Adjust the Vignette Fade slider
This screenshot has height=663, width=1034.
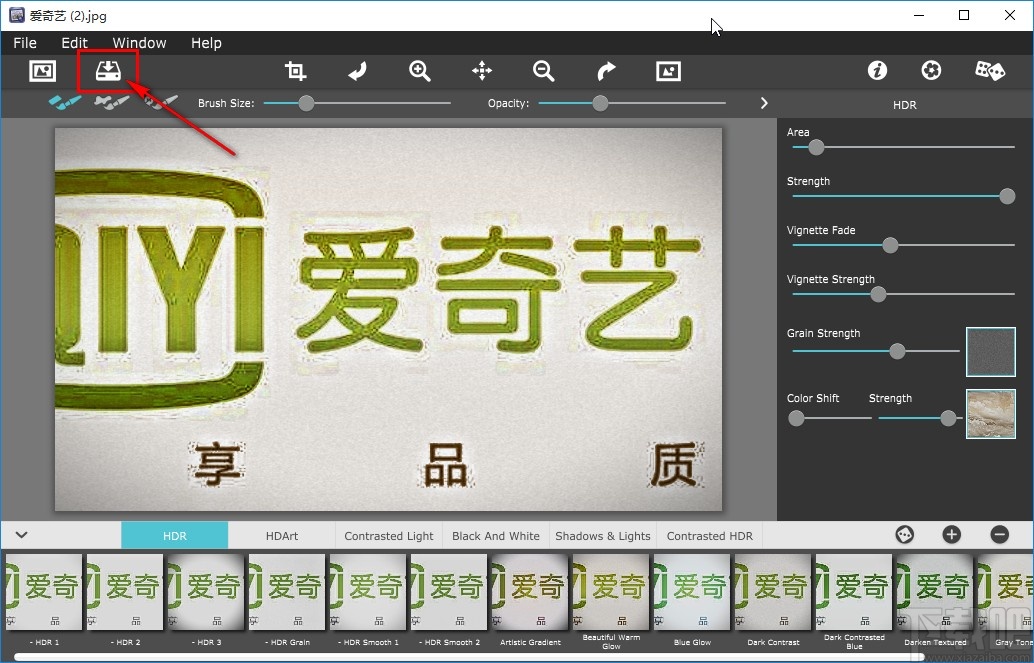890,245
